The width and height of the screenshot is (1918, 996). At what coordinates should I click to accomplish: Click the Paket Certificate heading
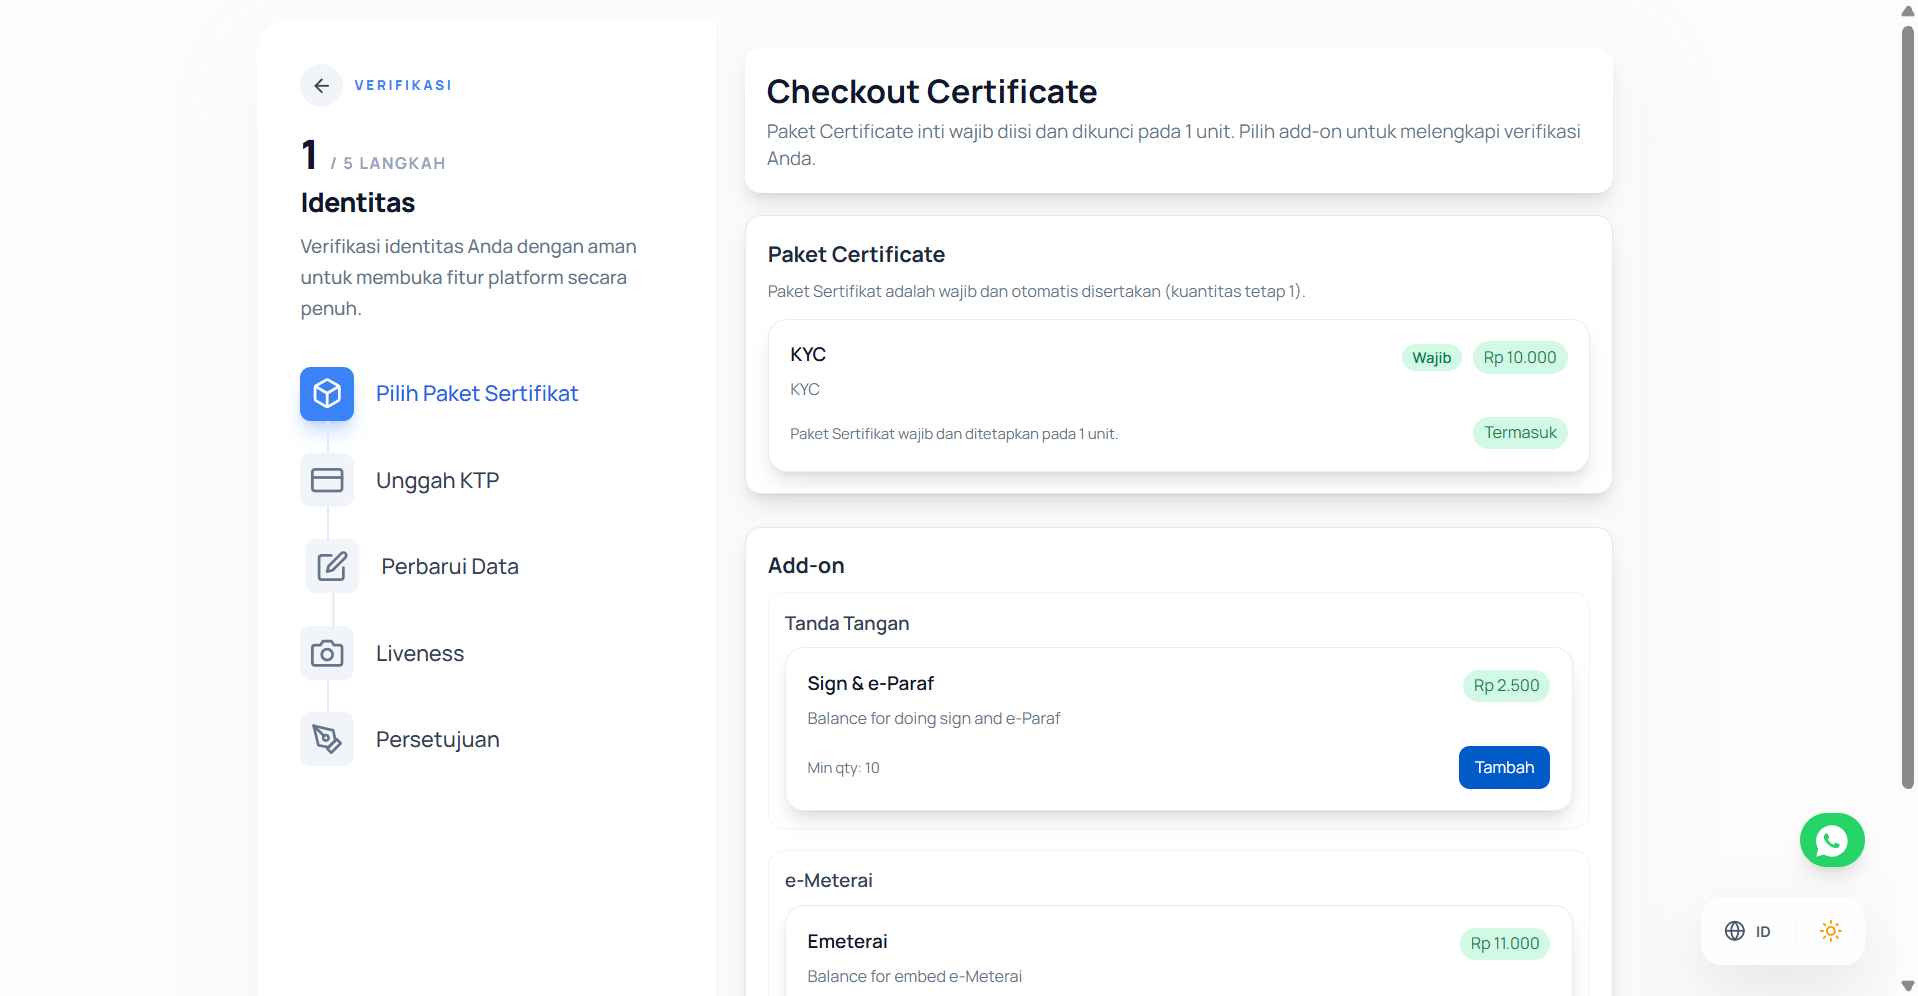click(x=856, y=255)
